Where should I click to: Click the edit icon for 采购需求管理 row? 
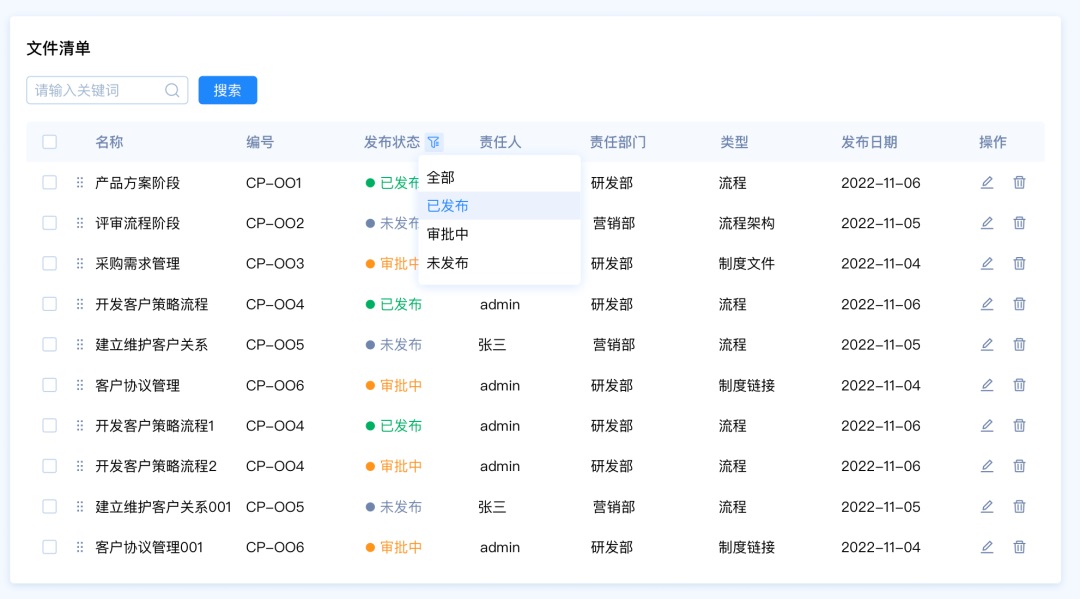click(987, 263)
